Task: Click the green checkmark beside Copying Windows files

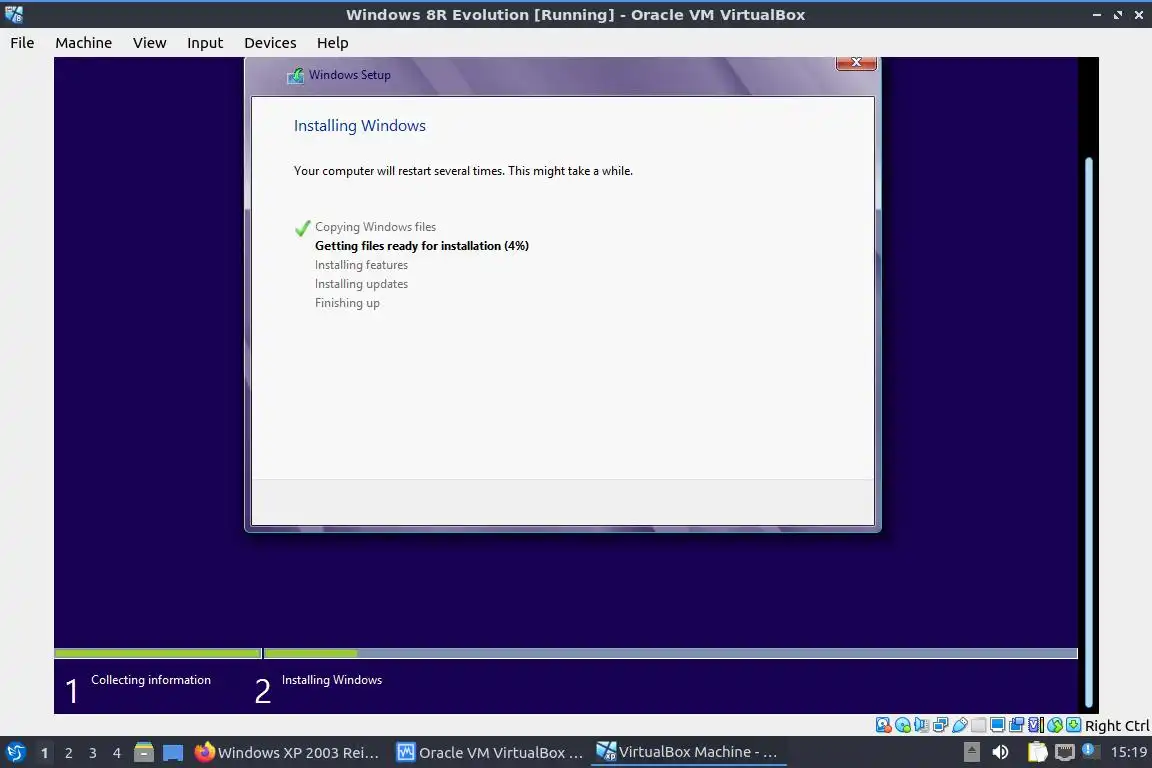Action: tap(302, 228)
